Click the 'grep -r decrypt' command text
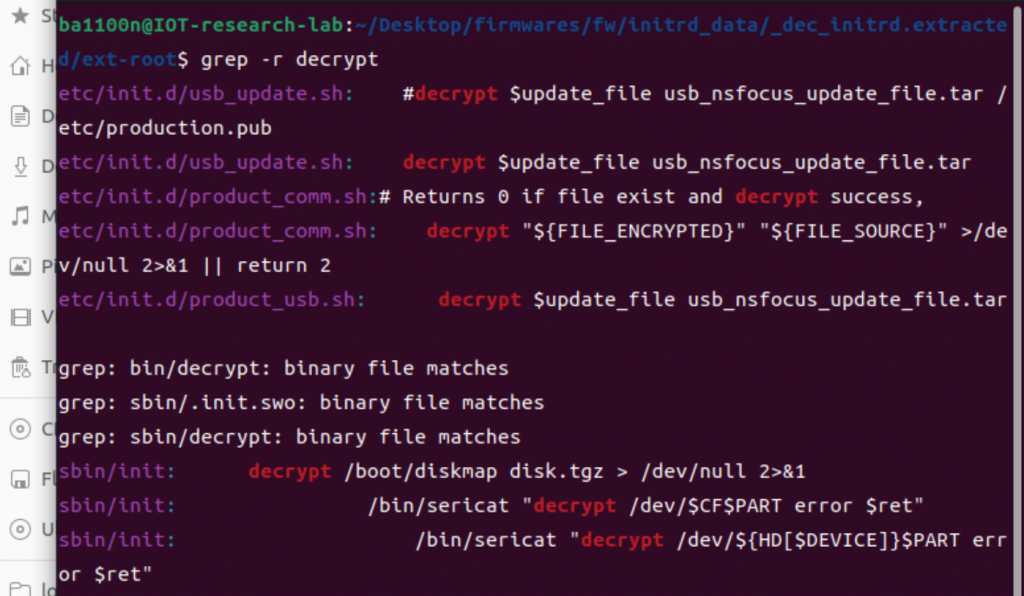Screen dimensions: 1024x596 [290, 60]
